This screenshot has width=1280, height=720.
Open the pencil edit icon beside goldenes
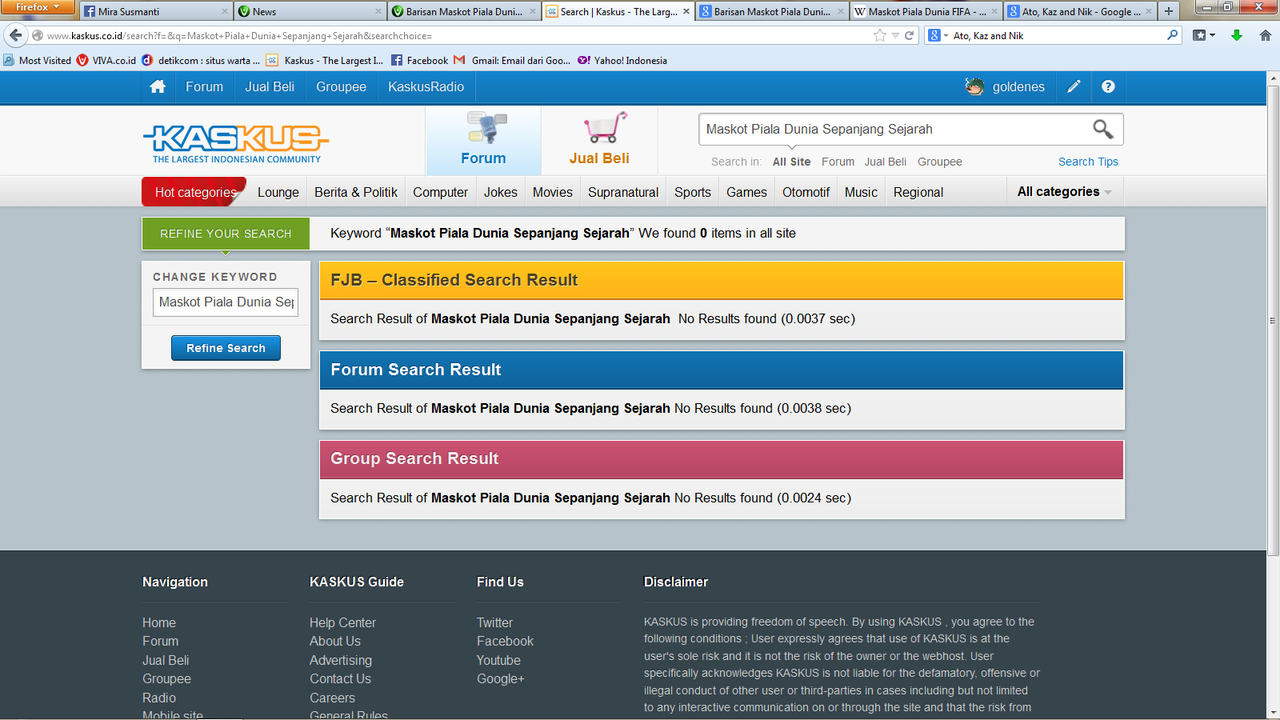point(1074,87)
